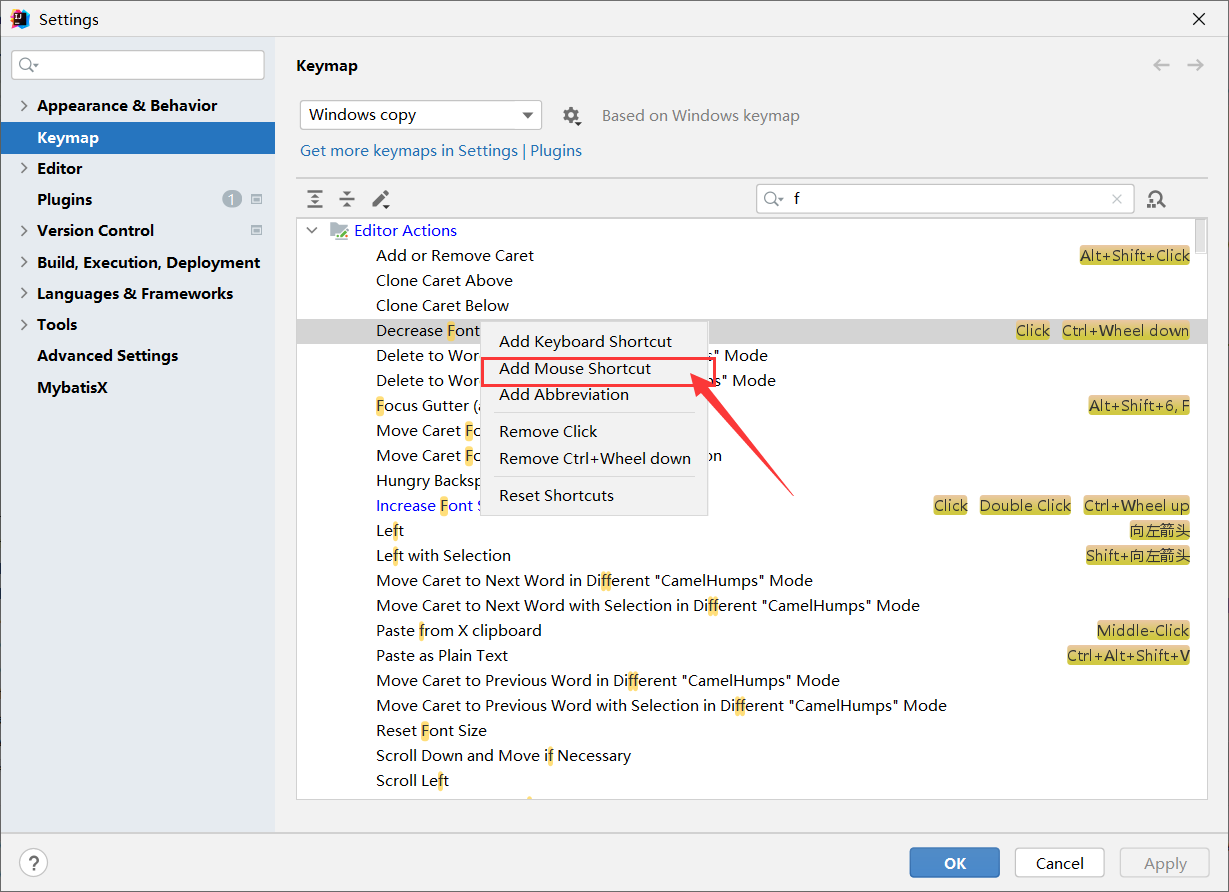Choose Add Mouse Shortcut from context menu
The image size is (1229, 892).
click(x=575, y=369)
